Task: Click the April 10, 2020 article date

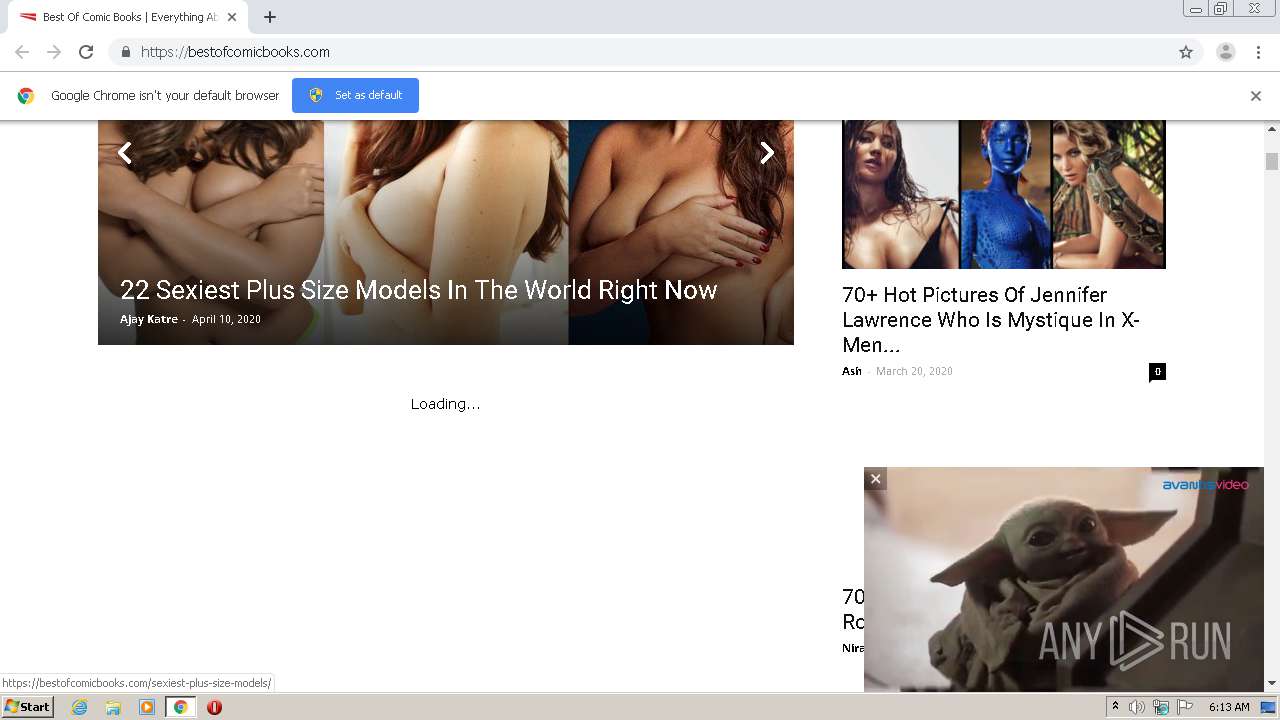Action: tap(226, 319)
